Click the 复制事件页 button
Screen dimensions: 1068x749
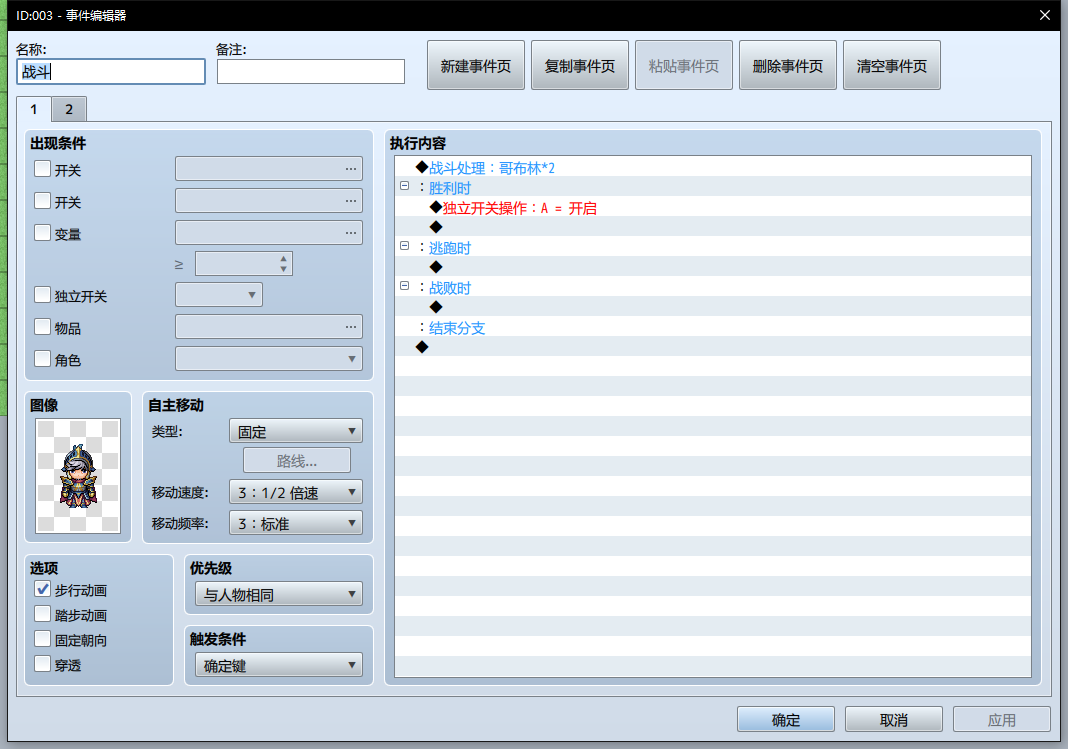coord(580,65)
